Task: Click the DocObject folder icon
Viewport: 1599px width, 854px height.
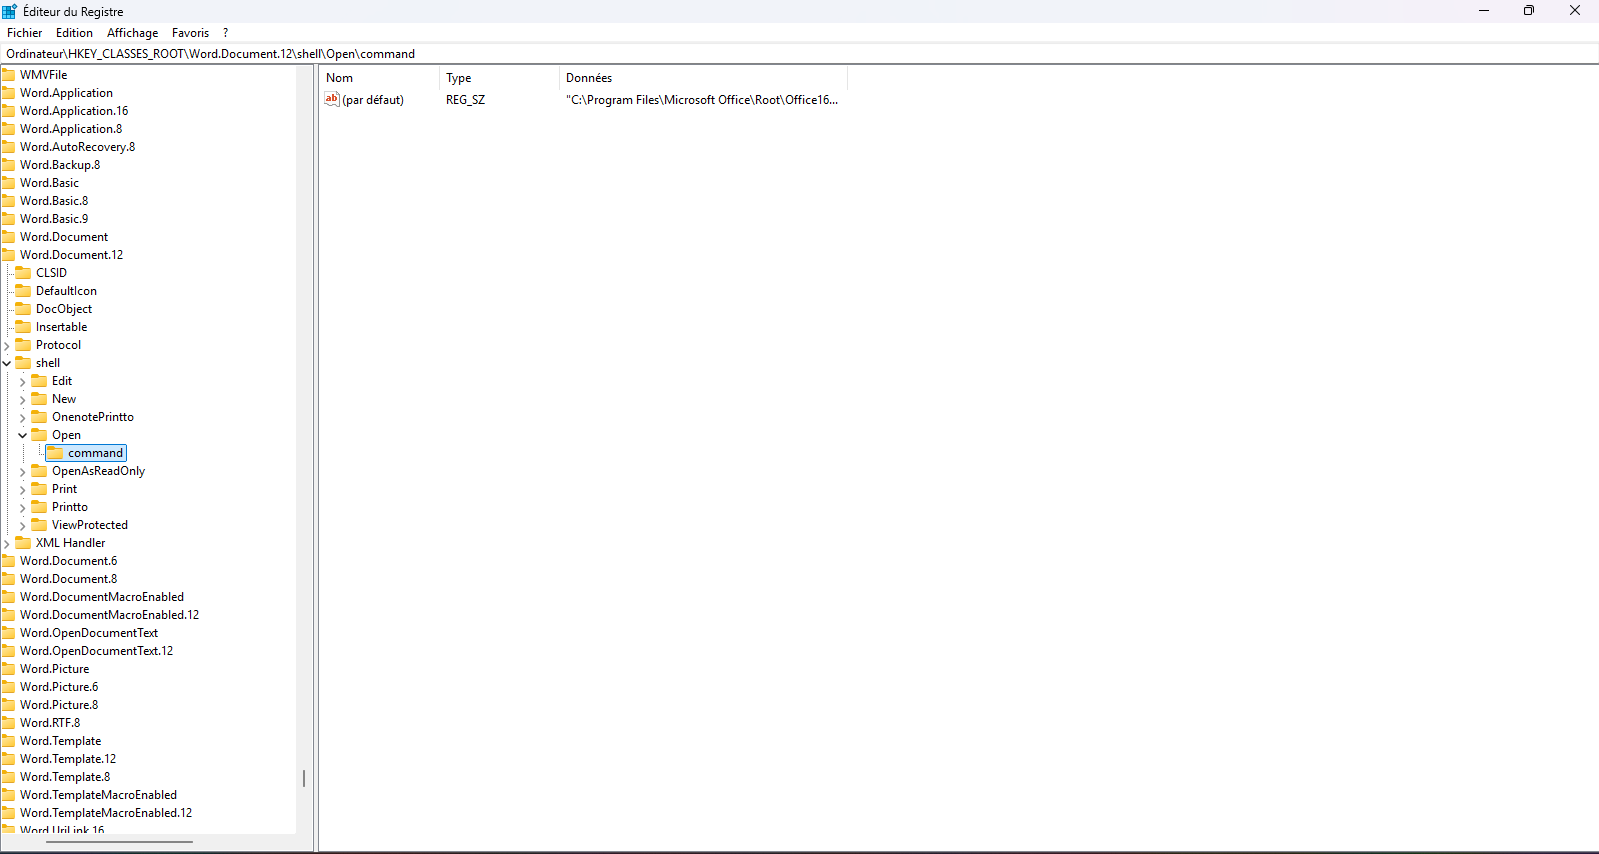Action: (24, 308)
